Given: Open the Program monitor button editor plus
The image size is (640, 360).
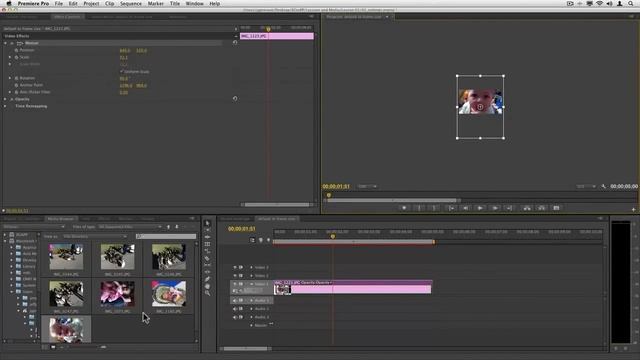Looking at the screenshot, I should 633,209.
